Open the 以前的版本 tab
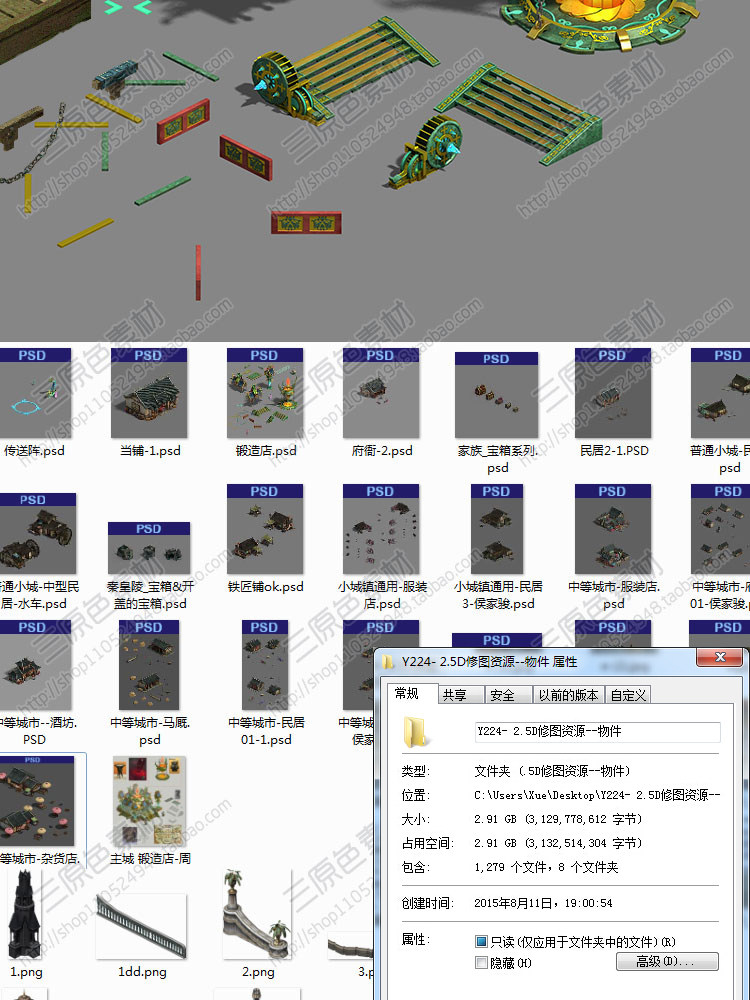Viewport: 750px width, 1000px height. click(x=568, y=695)
